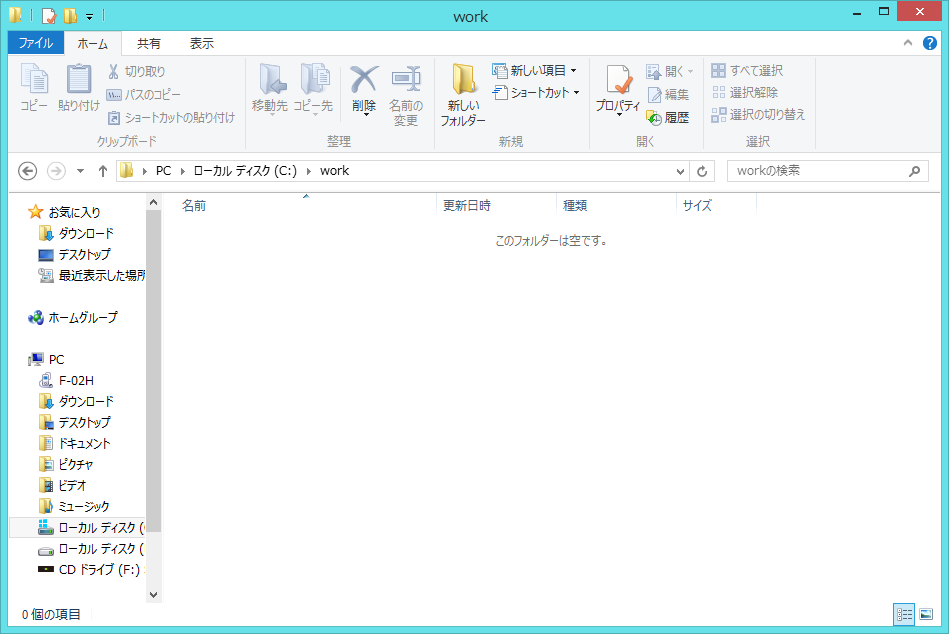Select the 名前の変更 (Rename) icon
The image size is (949, 634).
pos(406,93)
